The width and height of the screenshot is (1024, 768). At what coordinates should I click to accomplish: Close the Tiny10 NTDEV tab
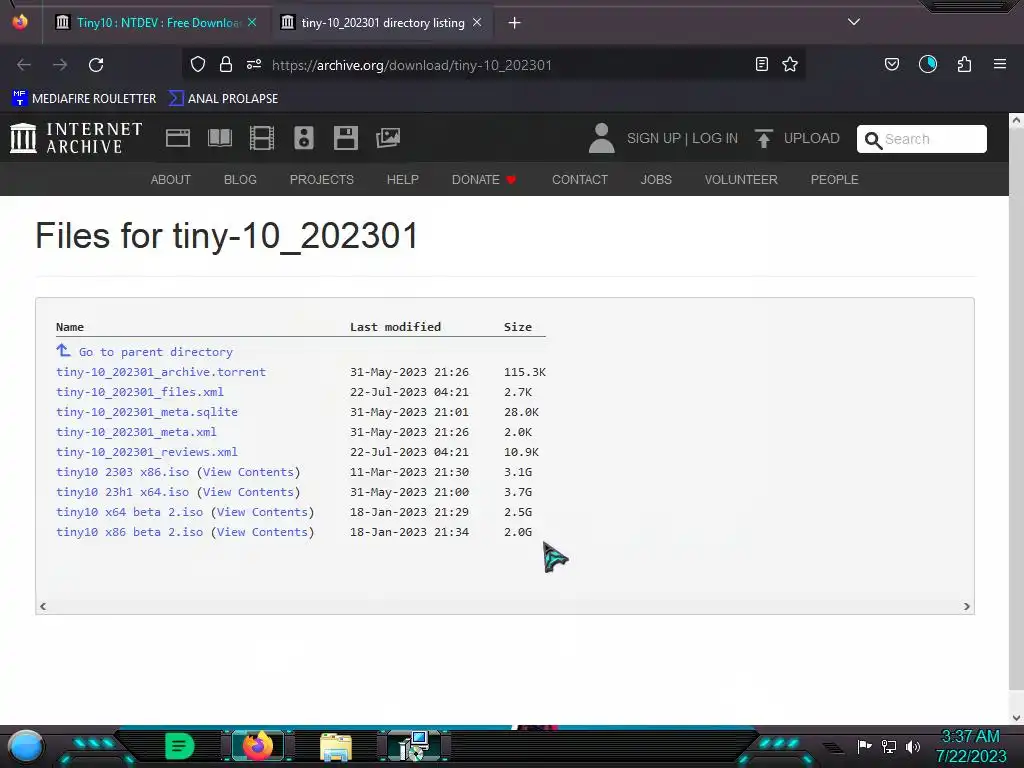252,22
